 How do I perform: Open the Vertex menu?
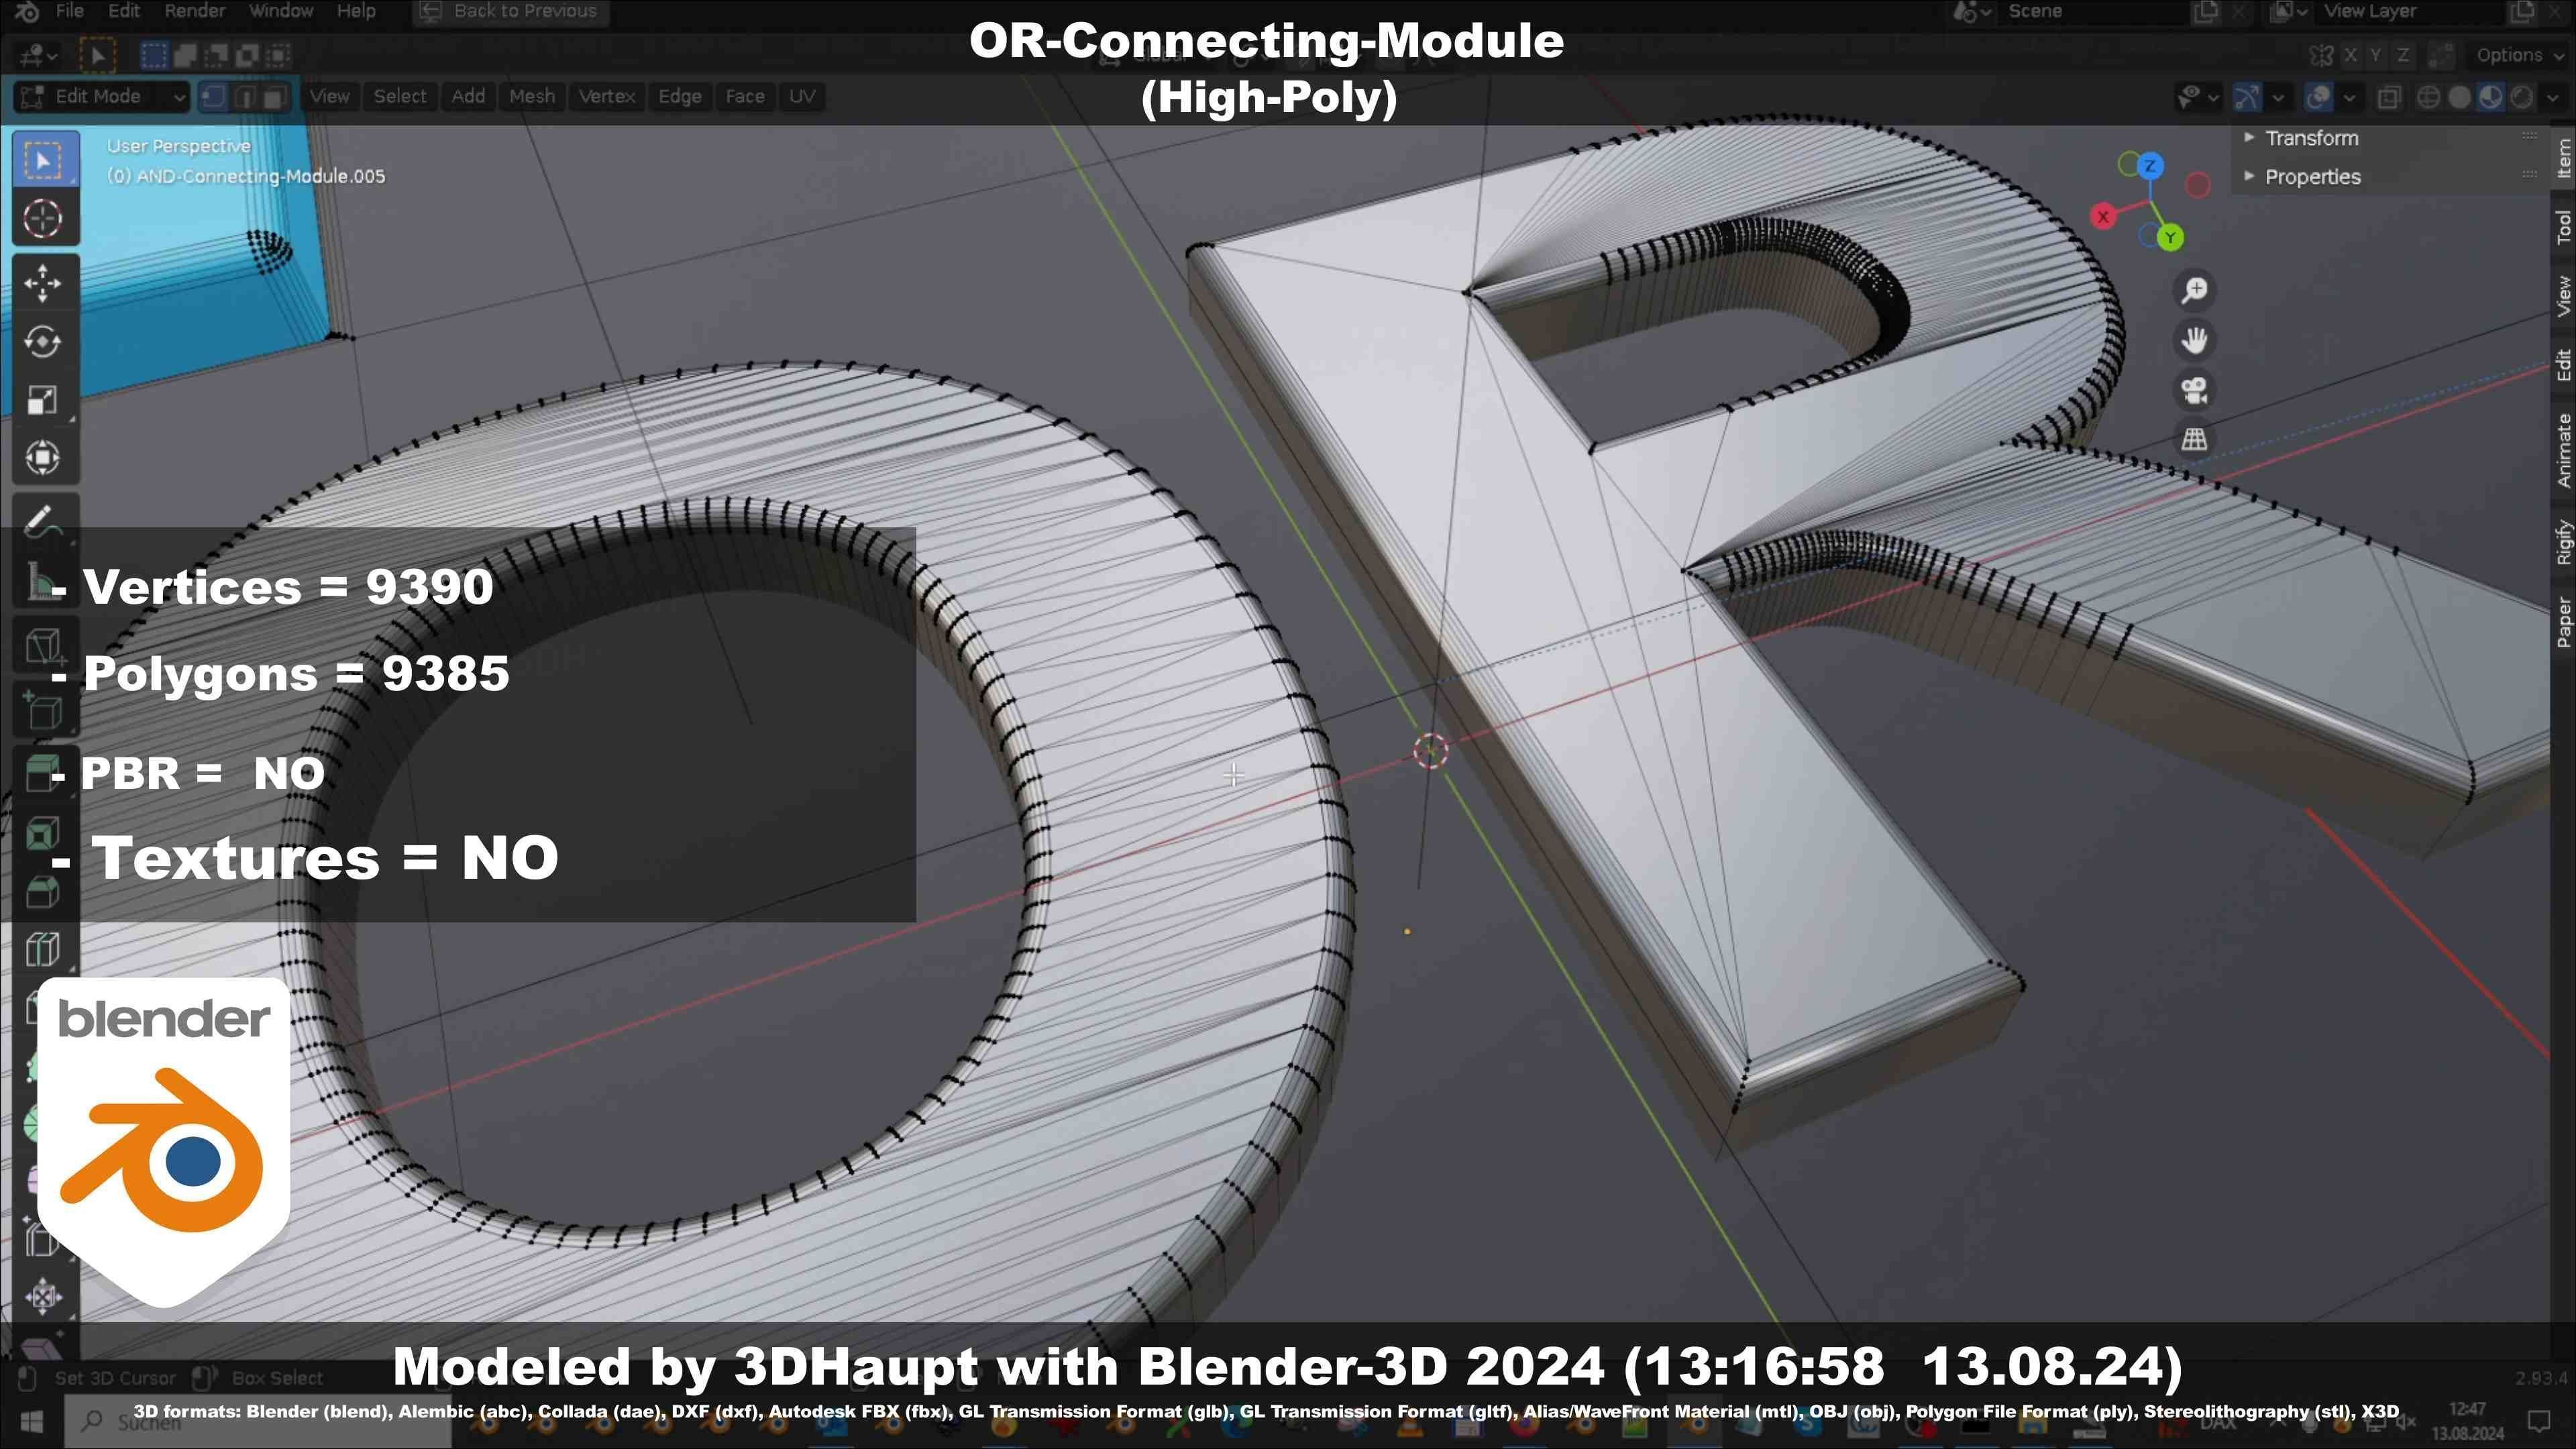(x=607, y=97)
